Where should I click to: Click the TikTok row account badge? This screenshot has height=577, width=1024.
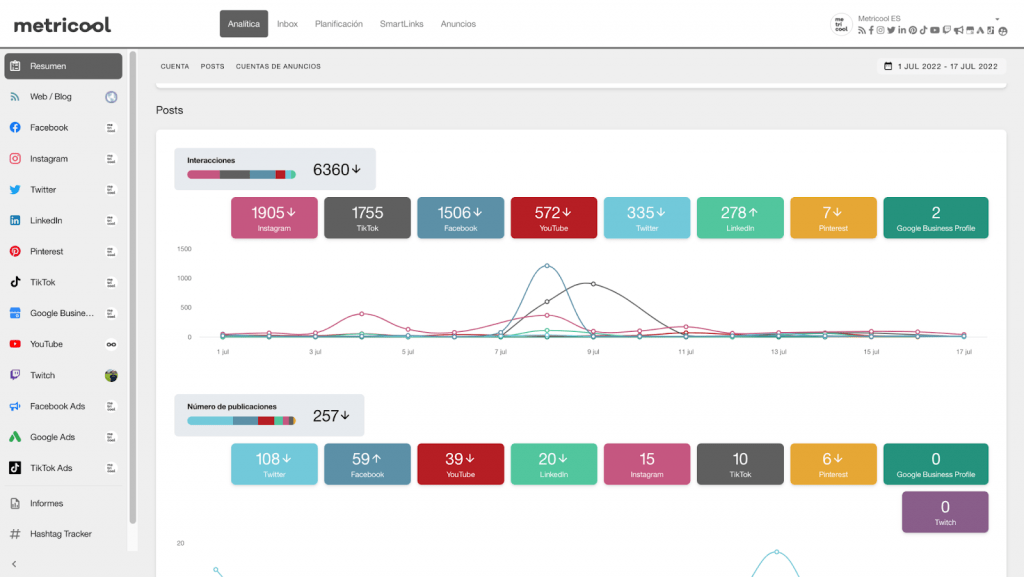click(x=111, y=283)
